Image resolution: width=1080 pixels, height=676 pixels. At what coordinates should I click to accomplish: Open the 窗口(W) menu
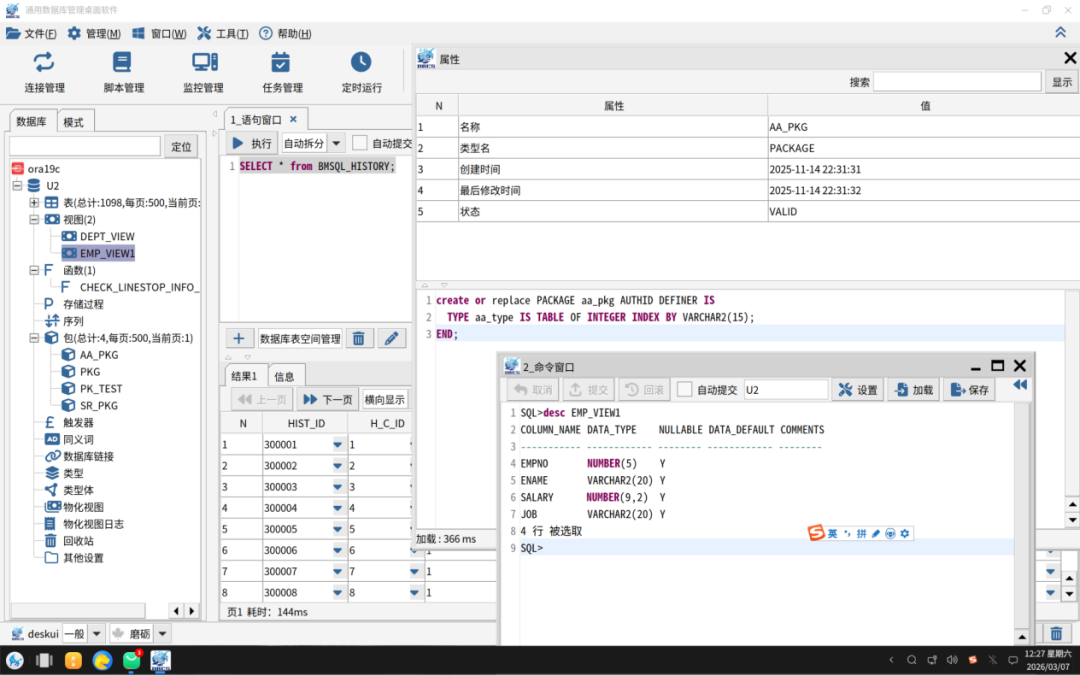tap(159, 33)
